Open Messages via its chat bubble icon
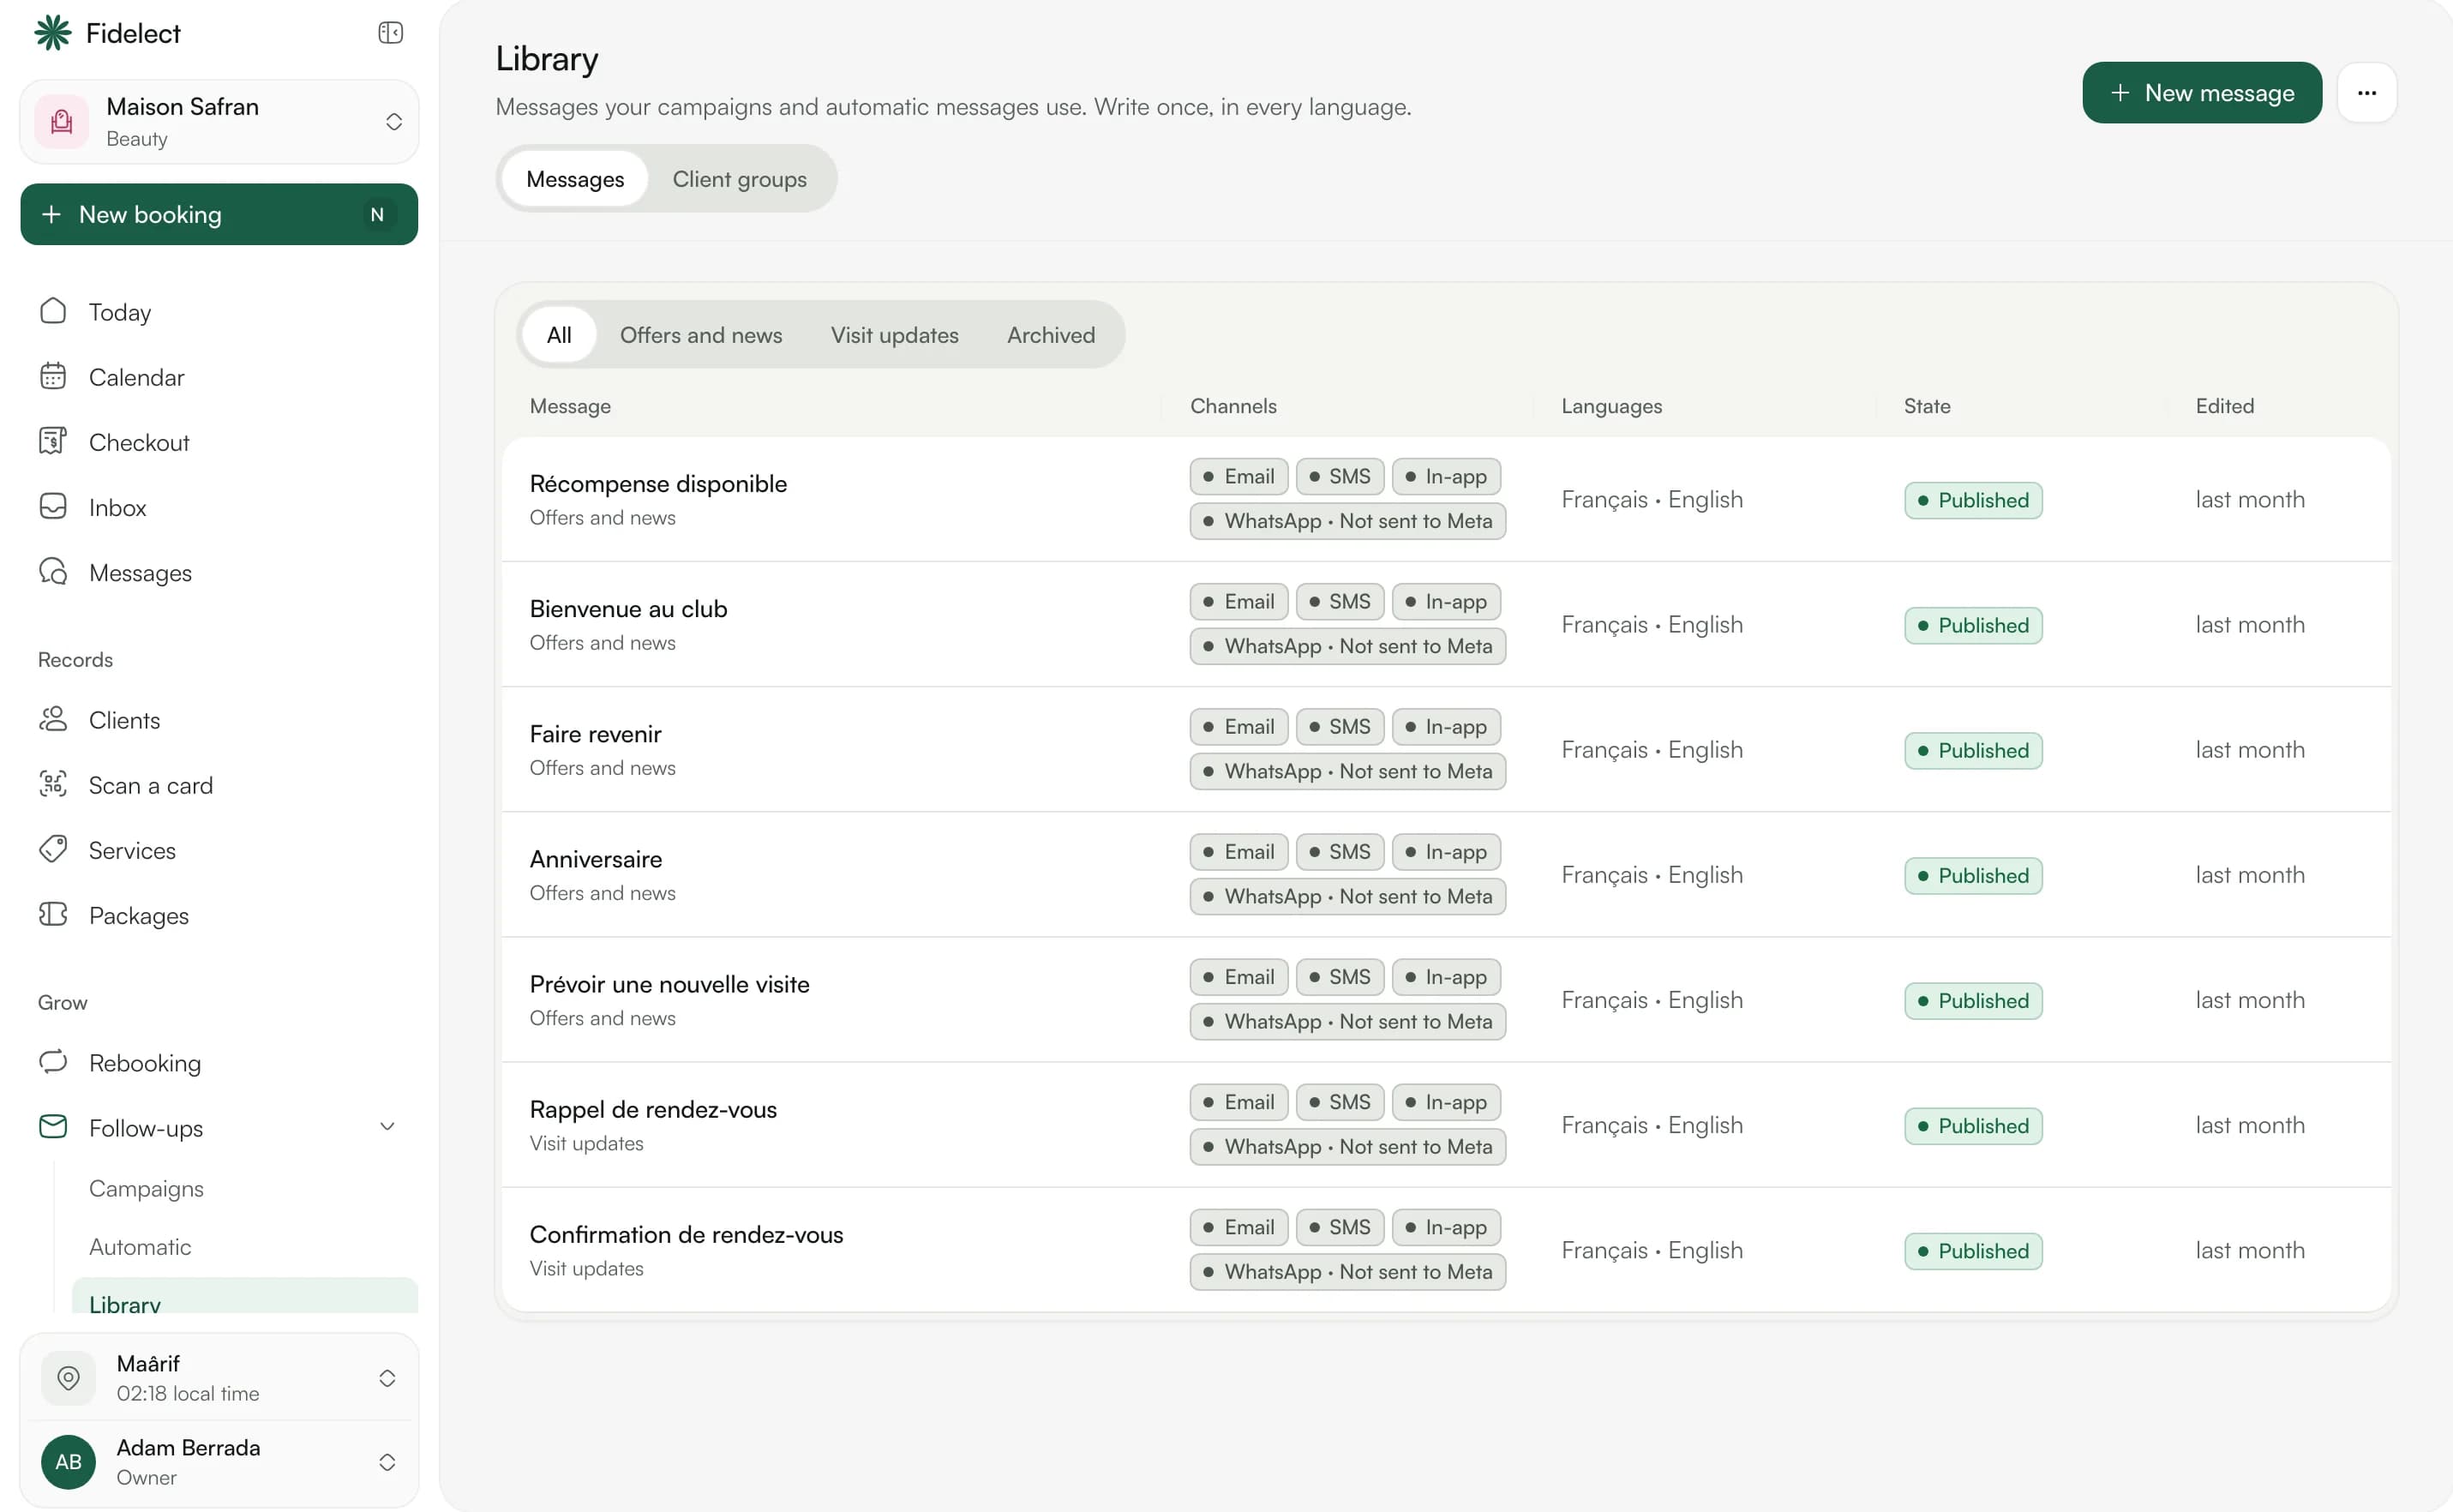This screenshot has height=1512, width=2453. 53,571
